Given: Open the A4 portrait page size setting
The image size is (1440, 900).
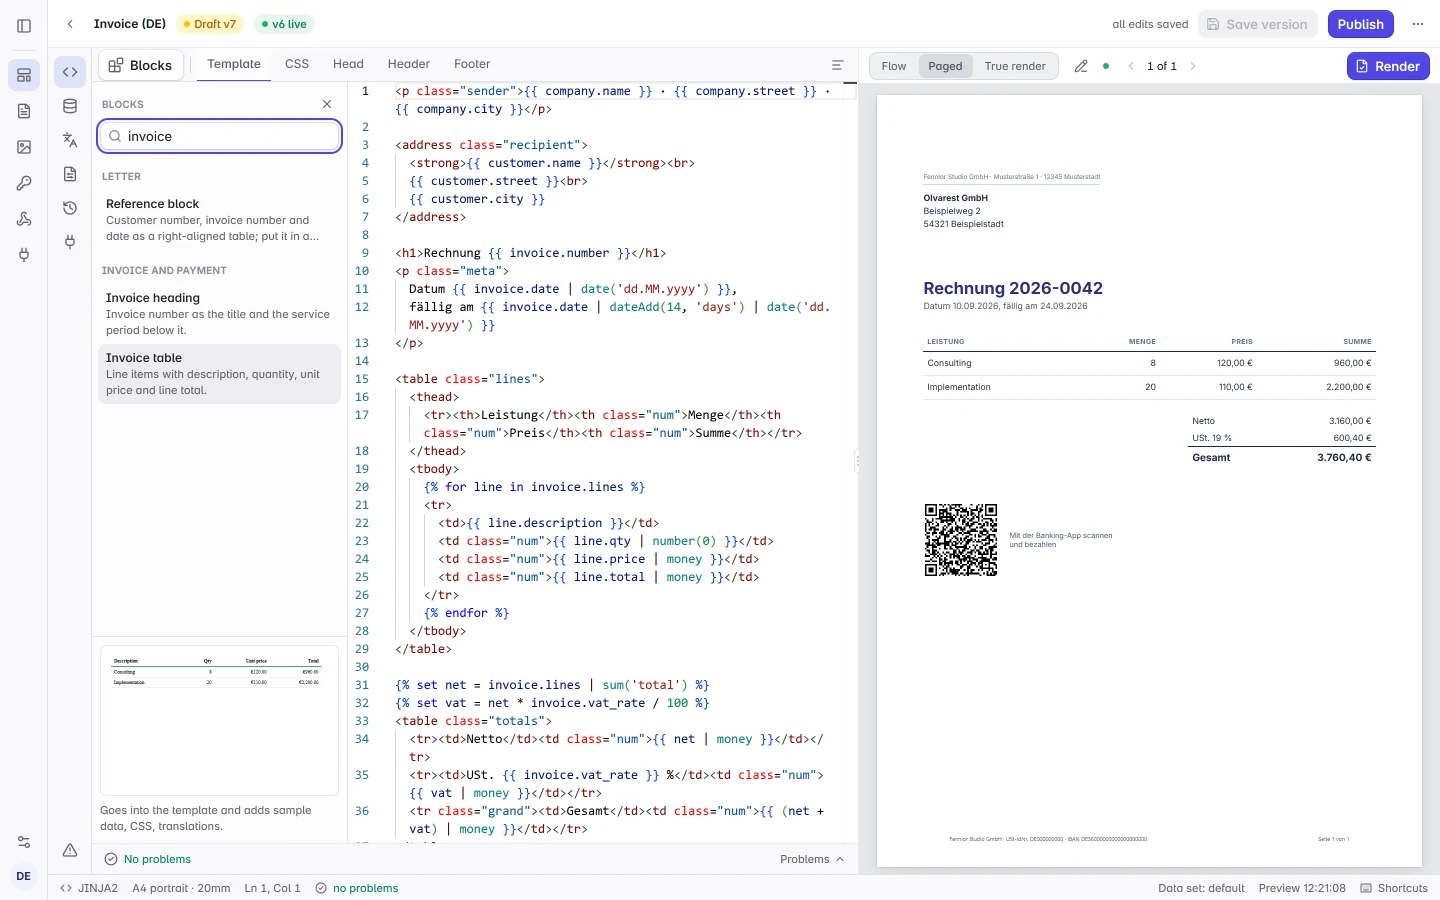Looking at the screenshot, I should point(181,888).
